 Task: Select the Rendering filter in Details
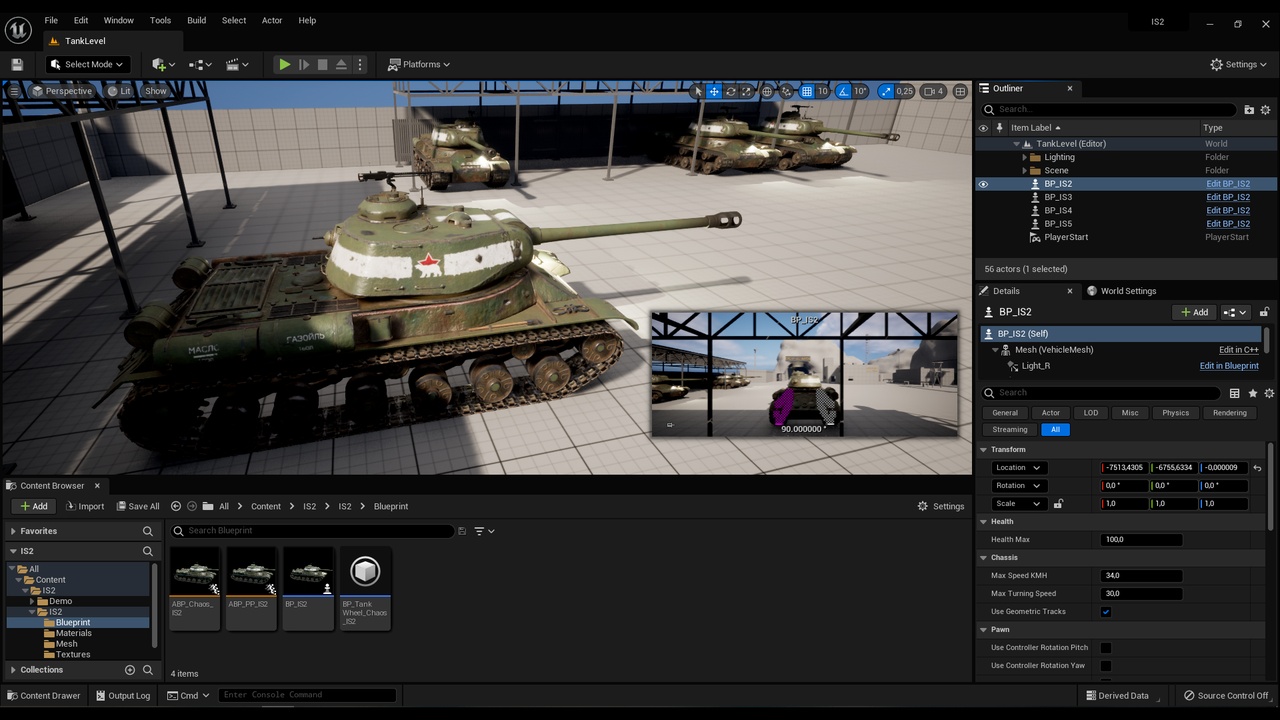point(1229,413)
